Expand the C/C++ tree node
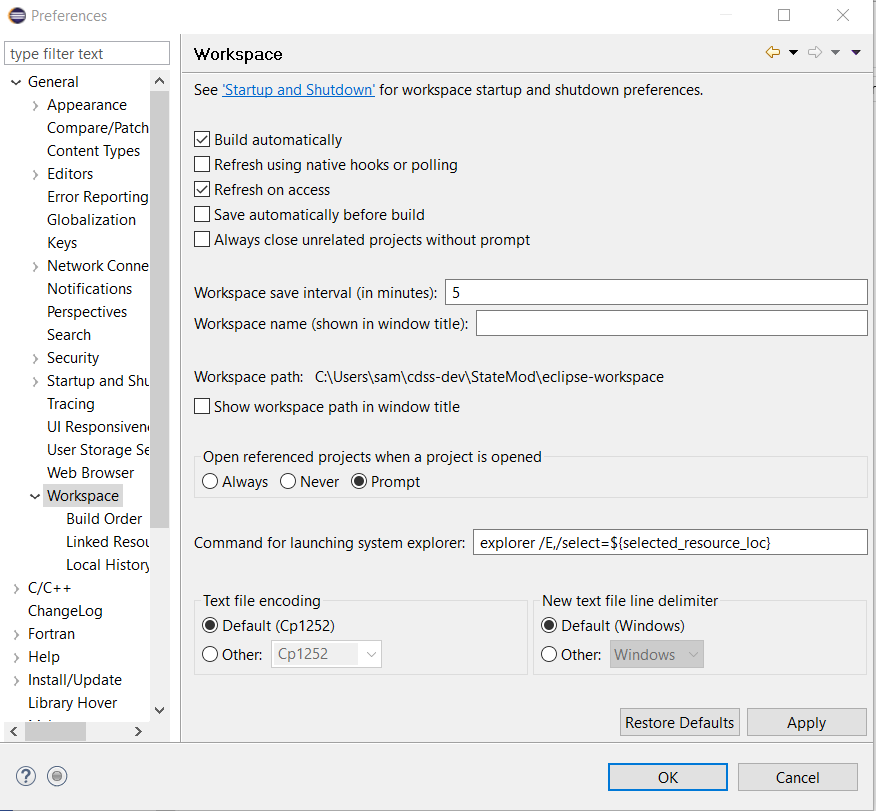The width and height of the screenshot is (876, 811). point(16,588)
